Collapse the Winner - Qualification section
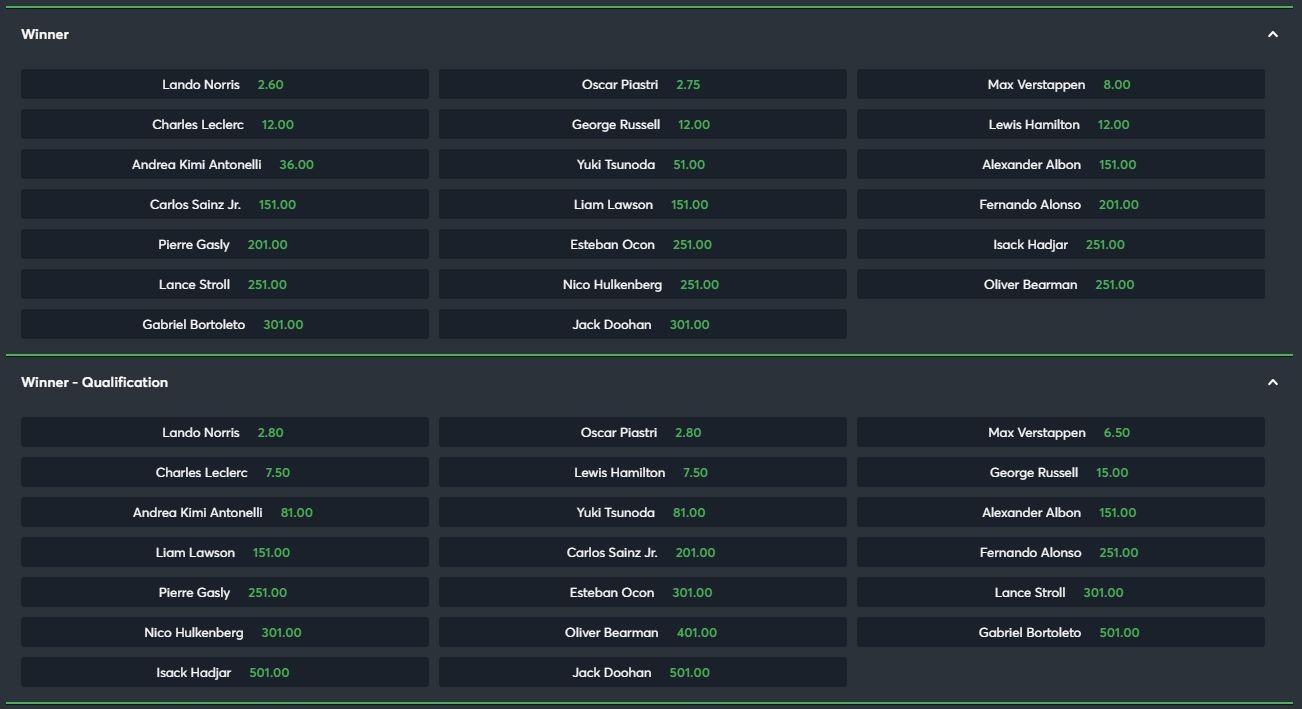The width and height of the screenshot is (1302, 709). (1272, 382)
